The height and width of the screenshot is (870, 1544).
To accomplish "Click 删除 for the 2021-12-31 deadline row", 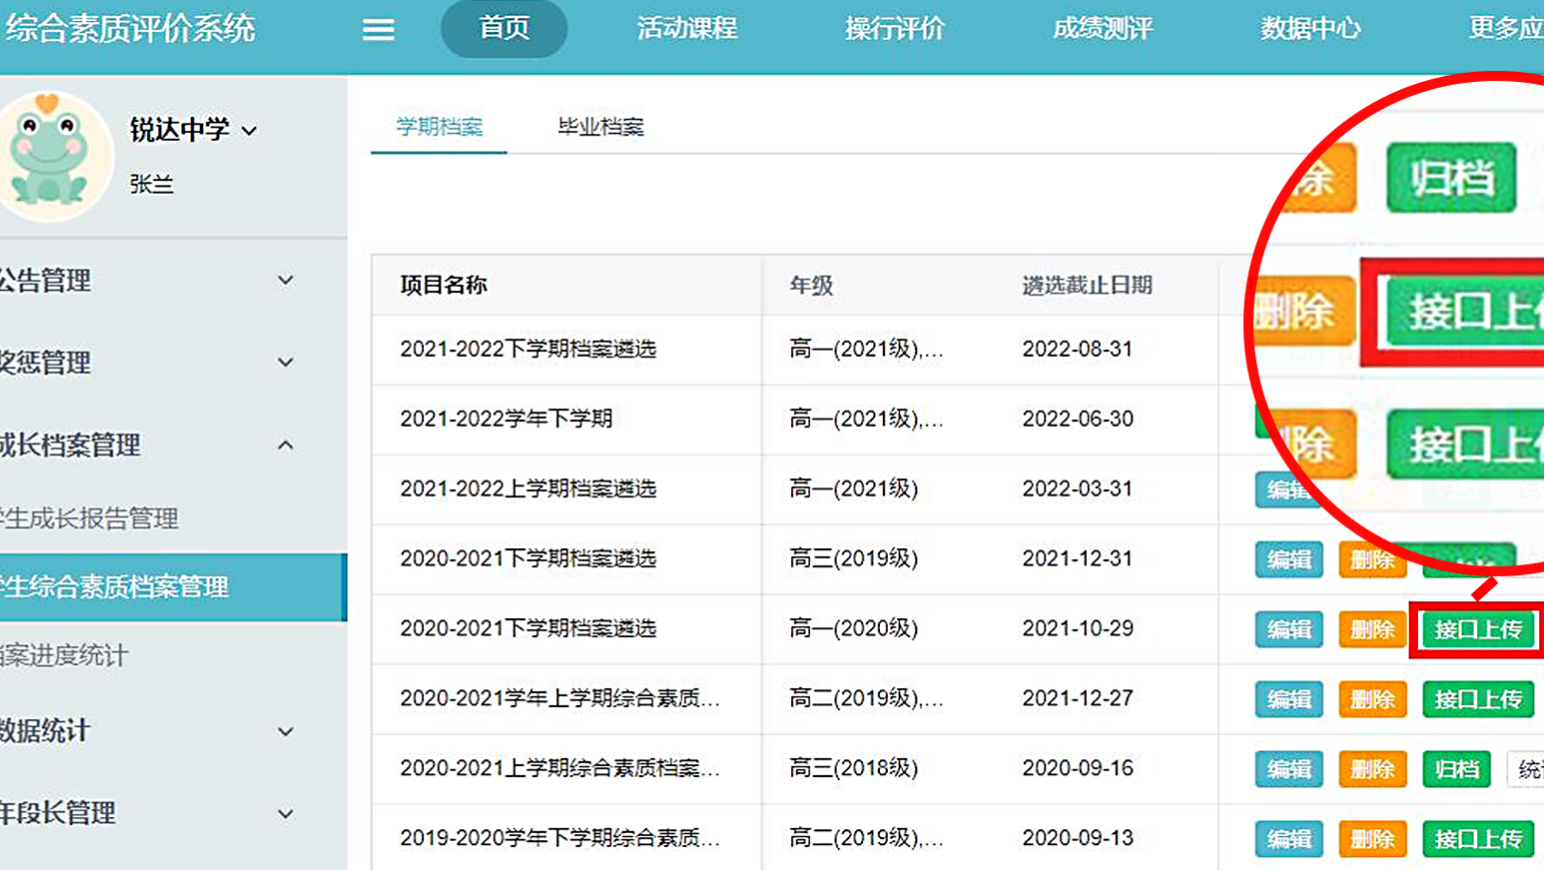I will coord(1372,560).
